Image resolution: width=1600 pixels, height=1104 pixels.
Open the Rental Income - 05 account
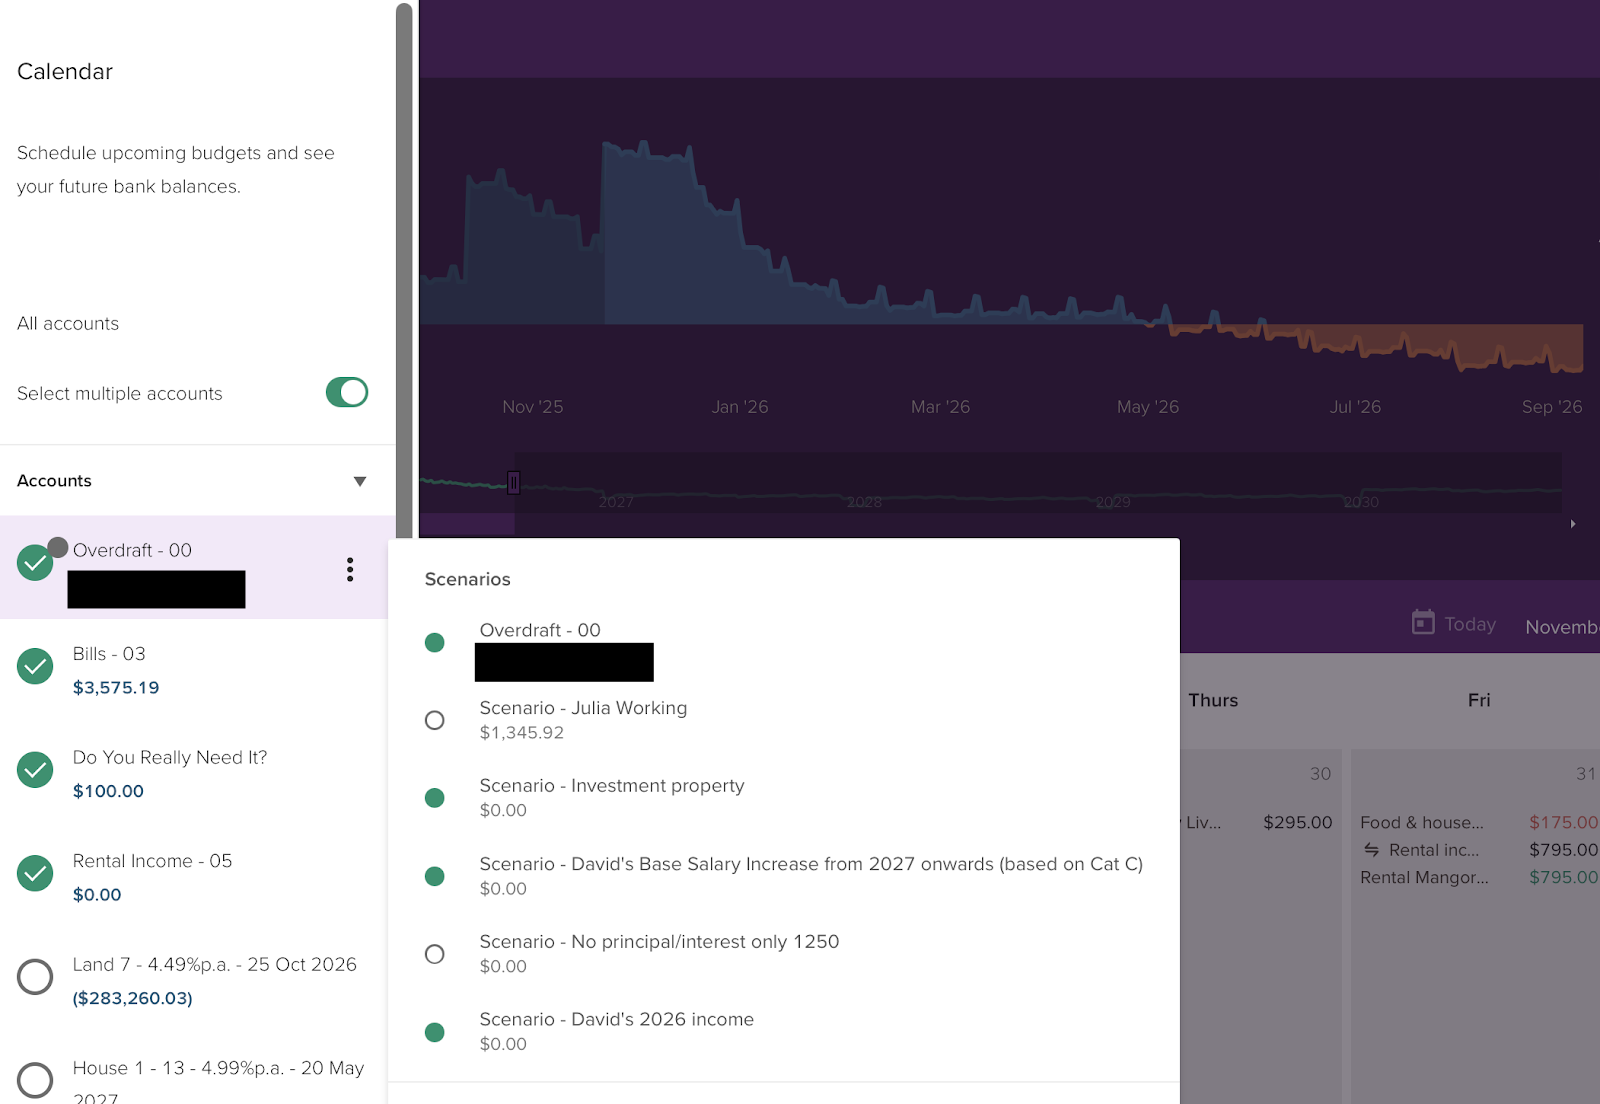pos(152,861)
